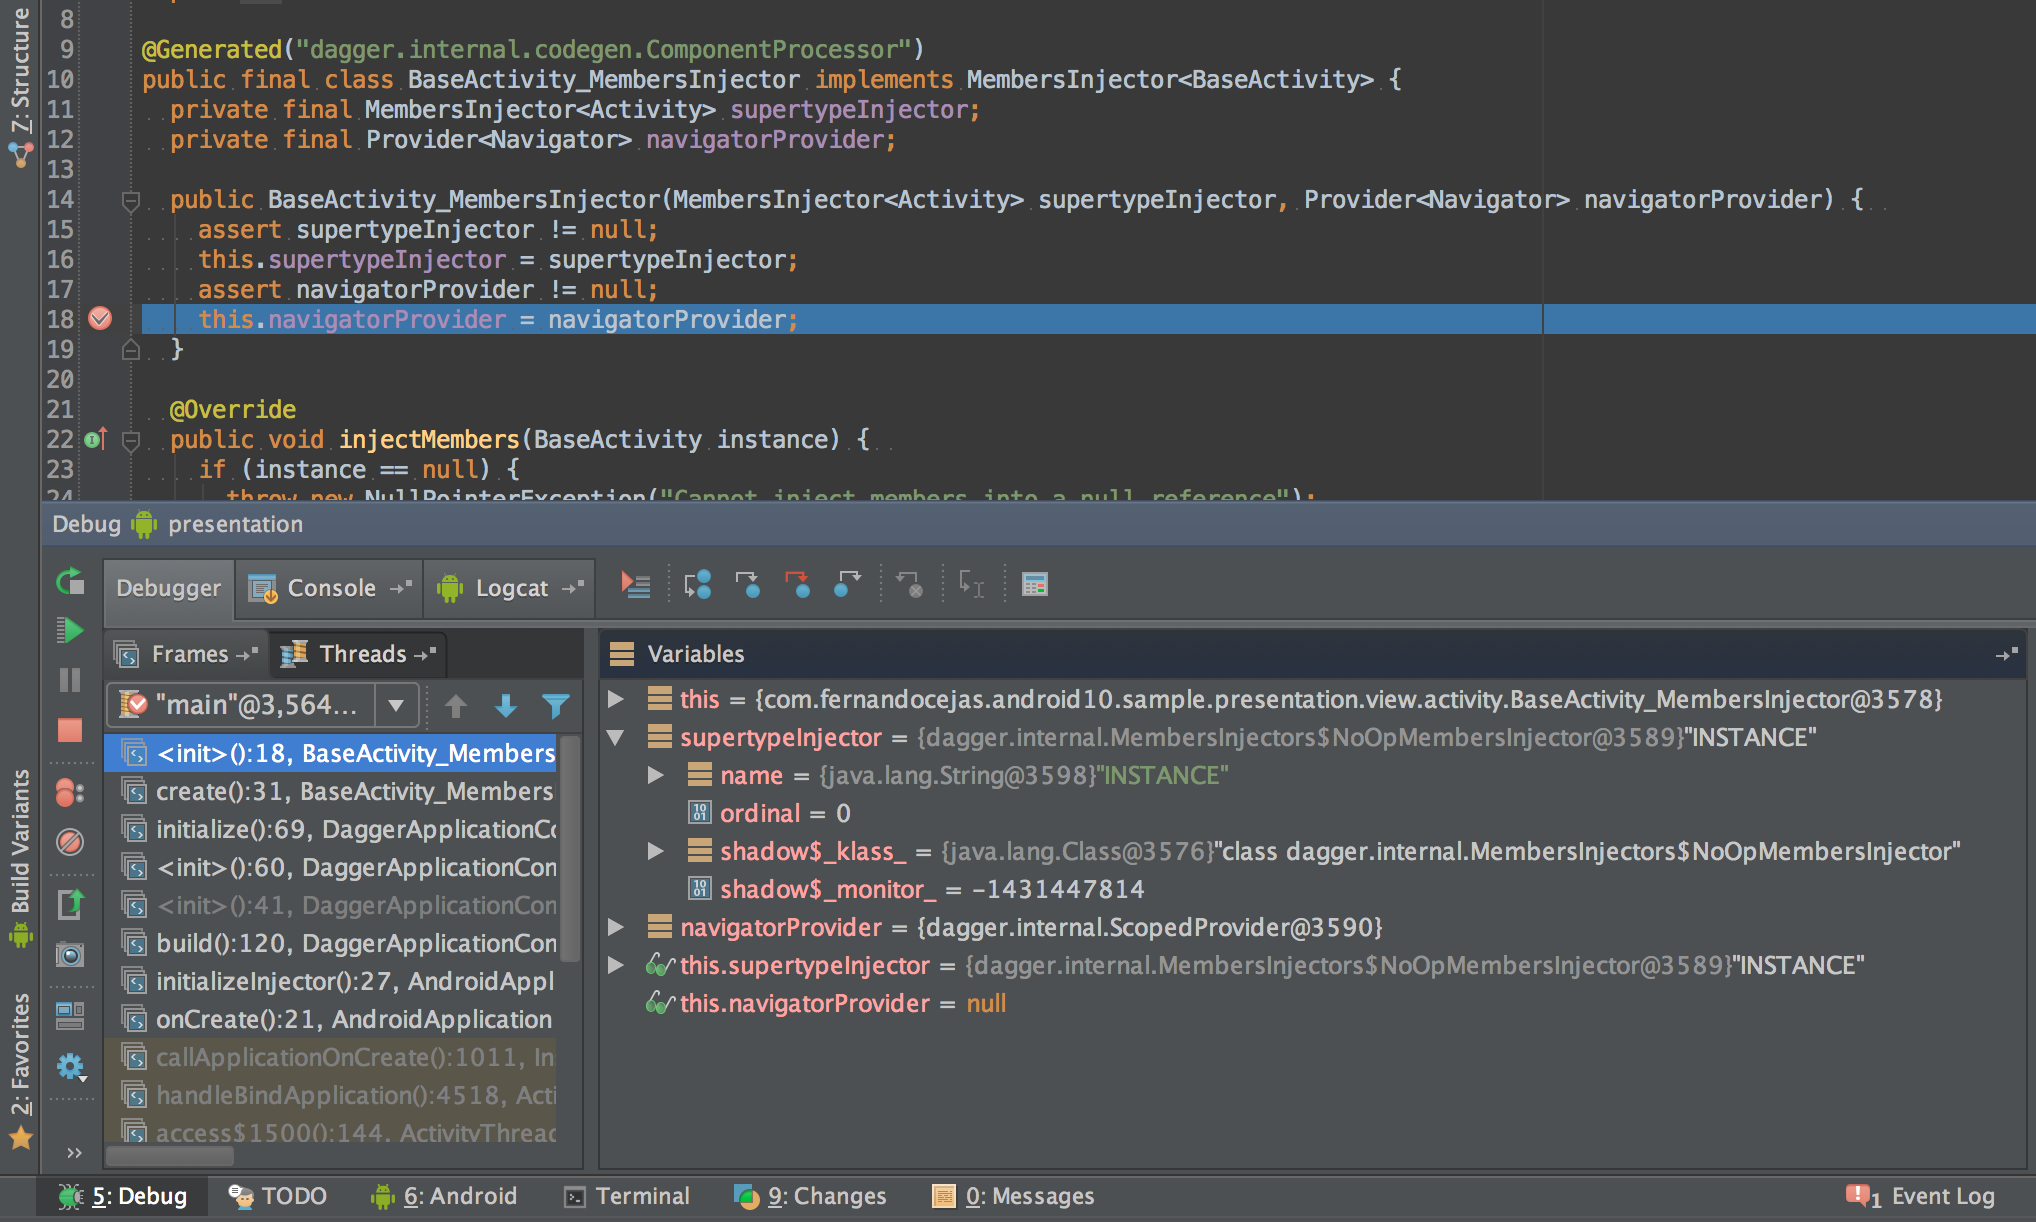Viewport: 2036px width, 1222px height.
Task: Select the Frames tab
Action: [187, 654]
